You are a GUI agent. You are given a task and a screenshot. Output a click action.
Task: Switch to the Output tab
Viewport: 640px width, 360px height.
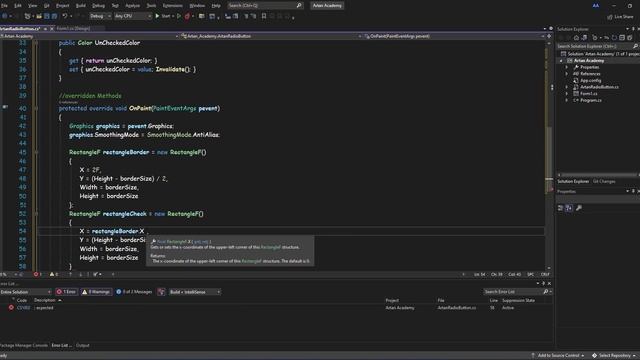pos(82,345)
